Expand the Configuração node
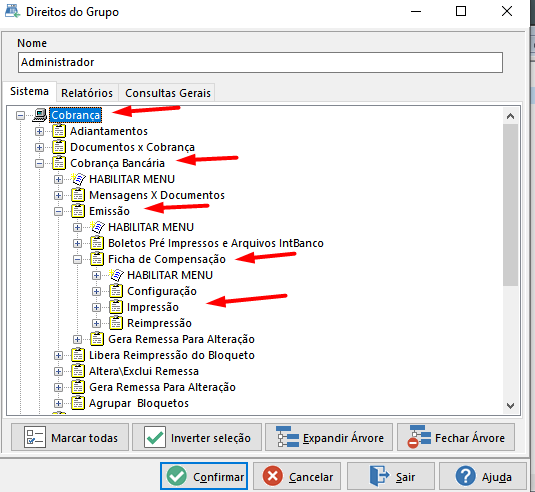Screen dimensions: 535x492 [x=97, y=291]
